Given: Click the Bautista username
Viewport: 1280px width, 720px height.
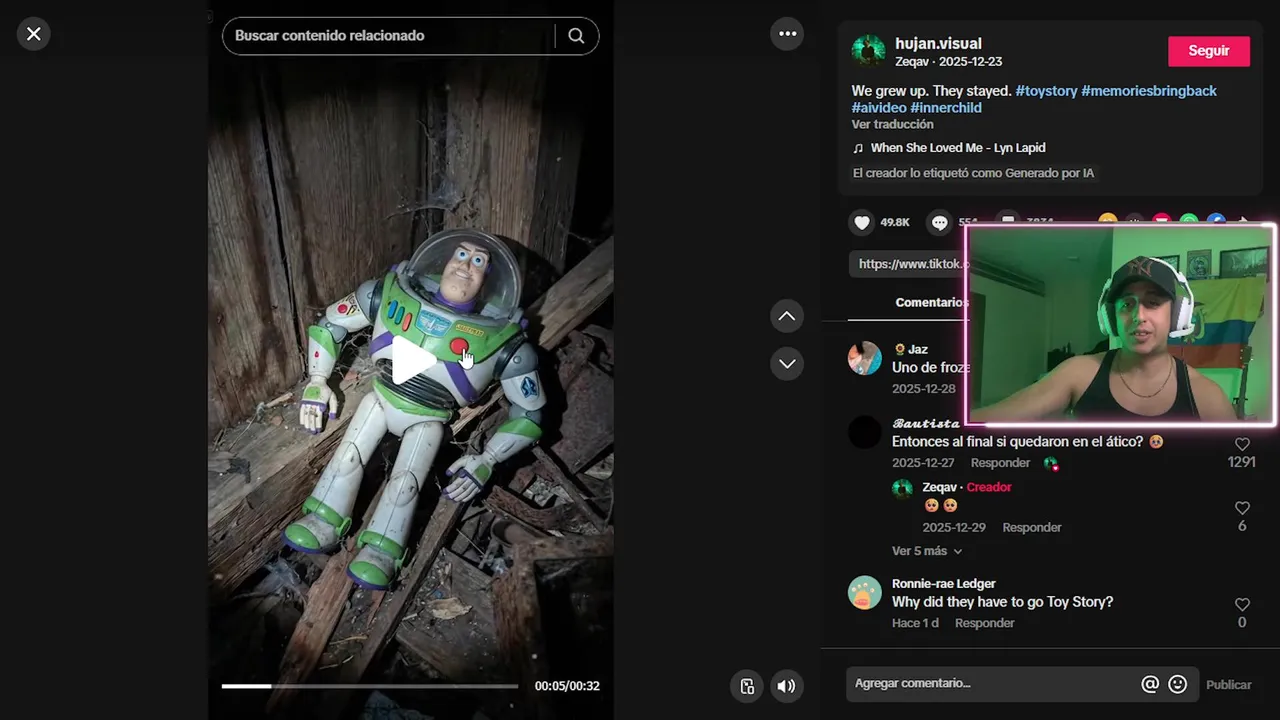Looking at the screenshot, I should [926, 424].
